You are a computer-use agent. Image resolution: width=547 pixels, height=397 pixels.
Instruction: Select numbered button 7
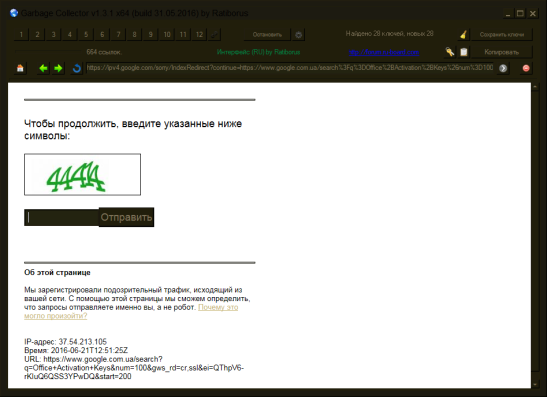click(118, 35)
